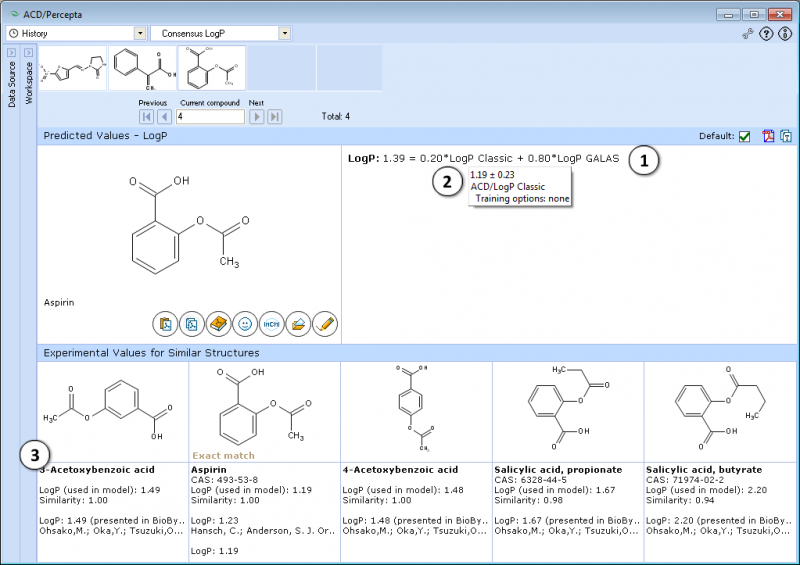This screenshot has height=565, width=800.
Task: Click the copy structure icon
Action: click(x=192, y=324)
